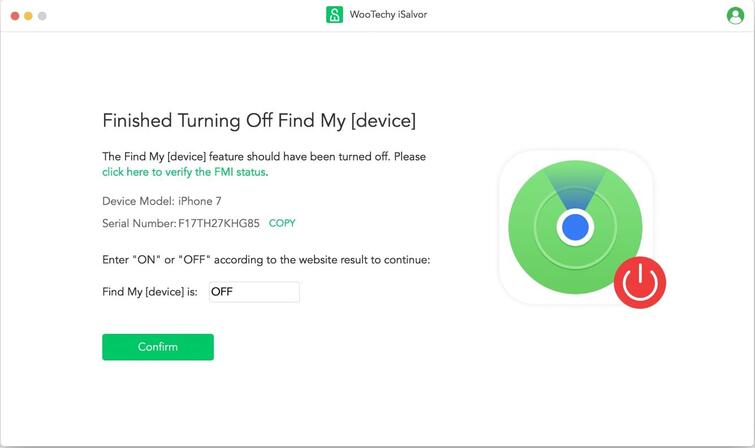
Task: Click the blue location dot
Action: click(575, 228)
